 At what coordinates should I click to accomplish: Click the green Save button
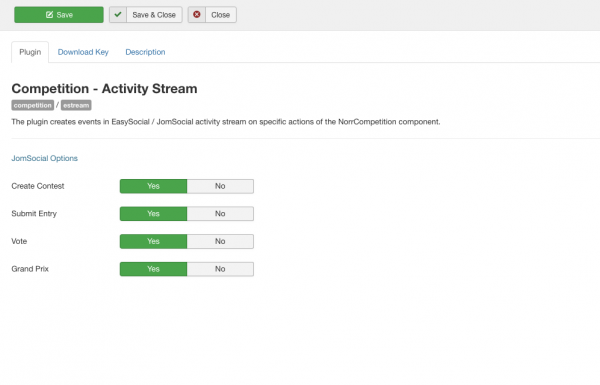[59, 15]
